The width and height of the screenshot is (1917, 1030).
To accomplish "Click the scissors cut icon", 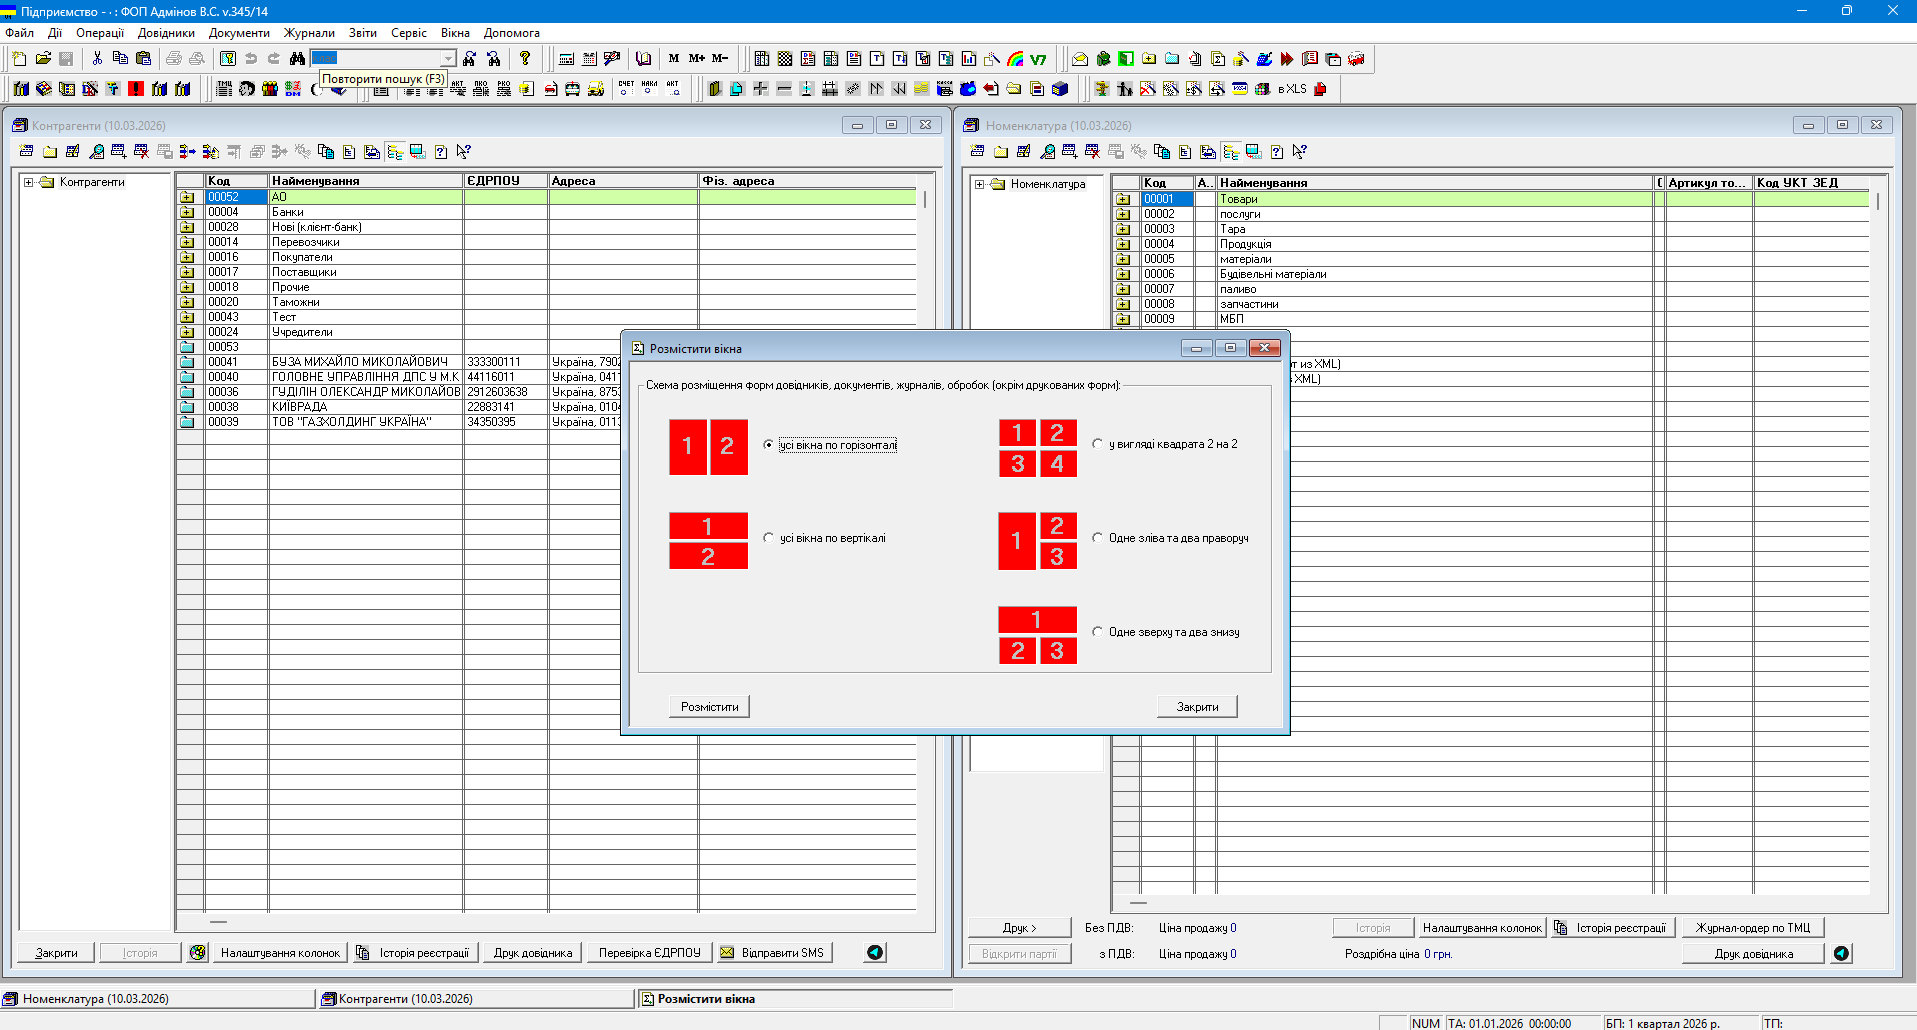I will tap(97, 59).
